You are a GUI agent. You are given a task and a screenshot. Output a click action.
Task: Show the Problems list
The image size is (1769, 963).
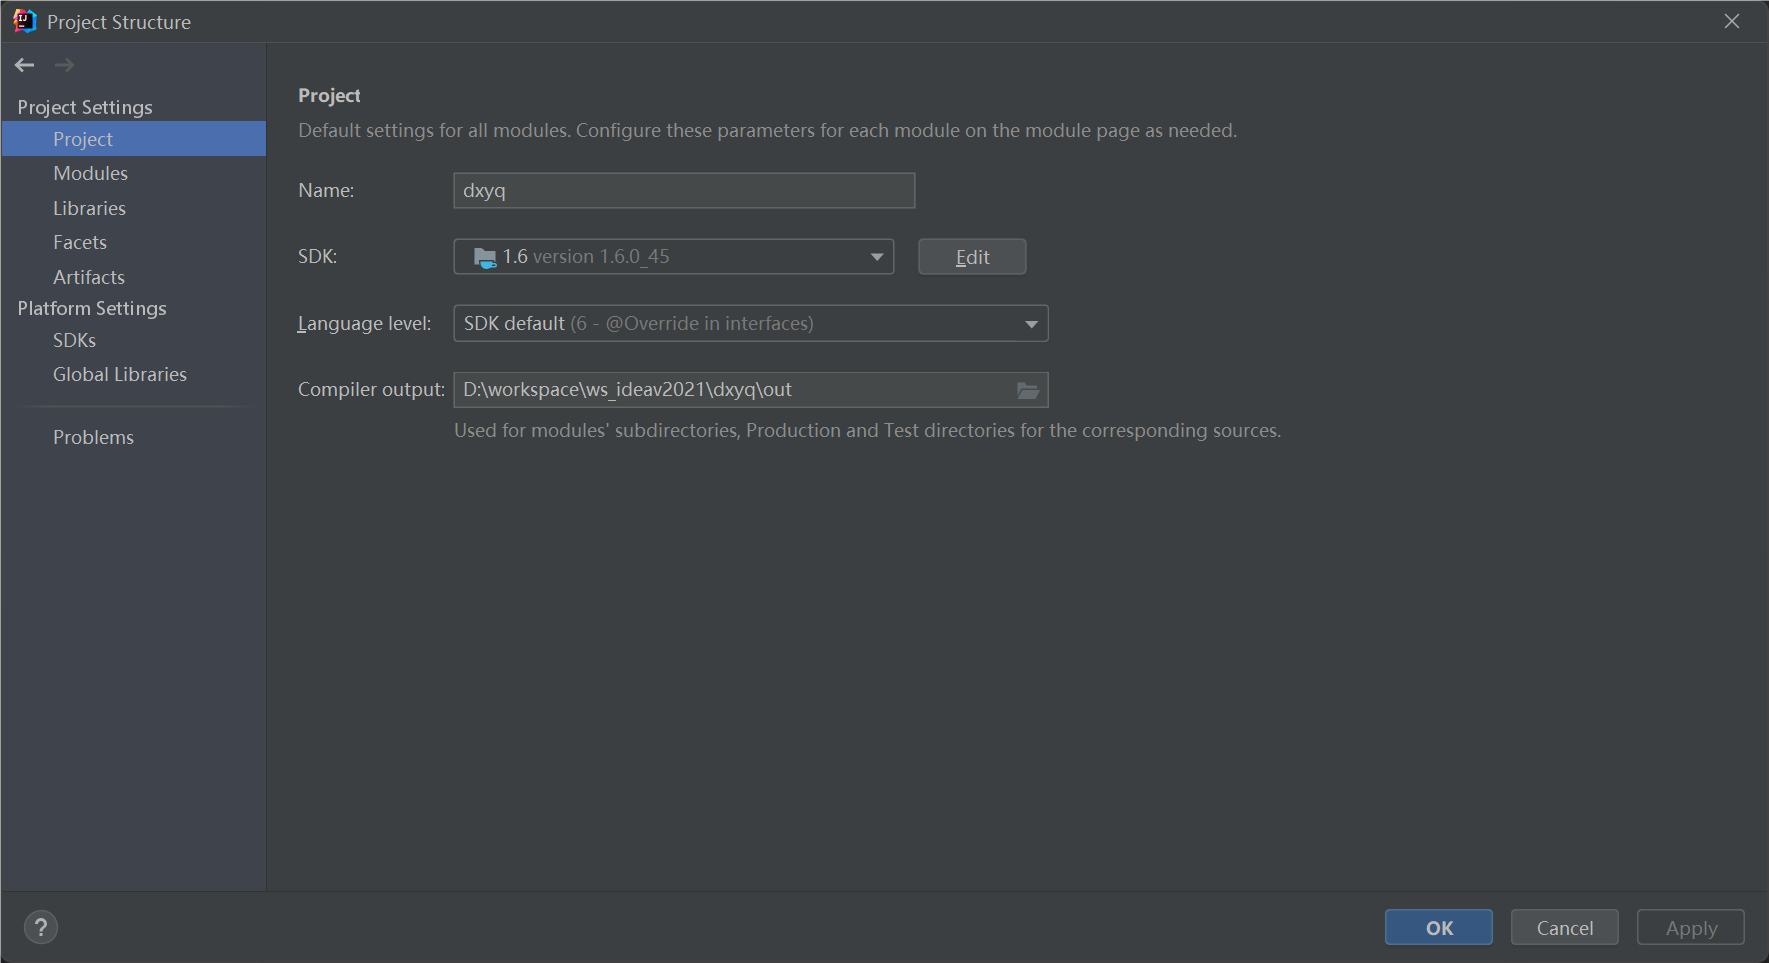click(93, 437)
